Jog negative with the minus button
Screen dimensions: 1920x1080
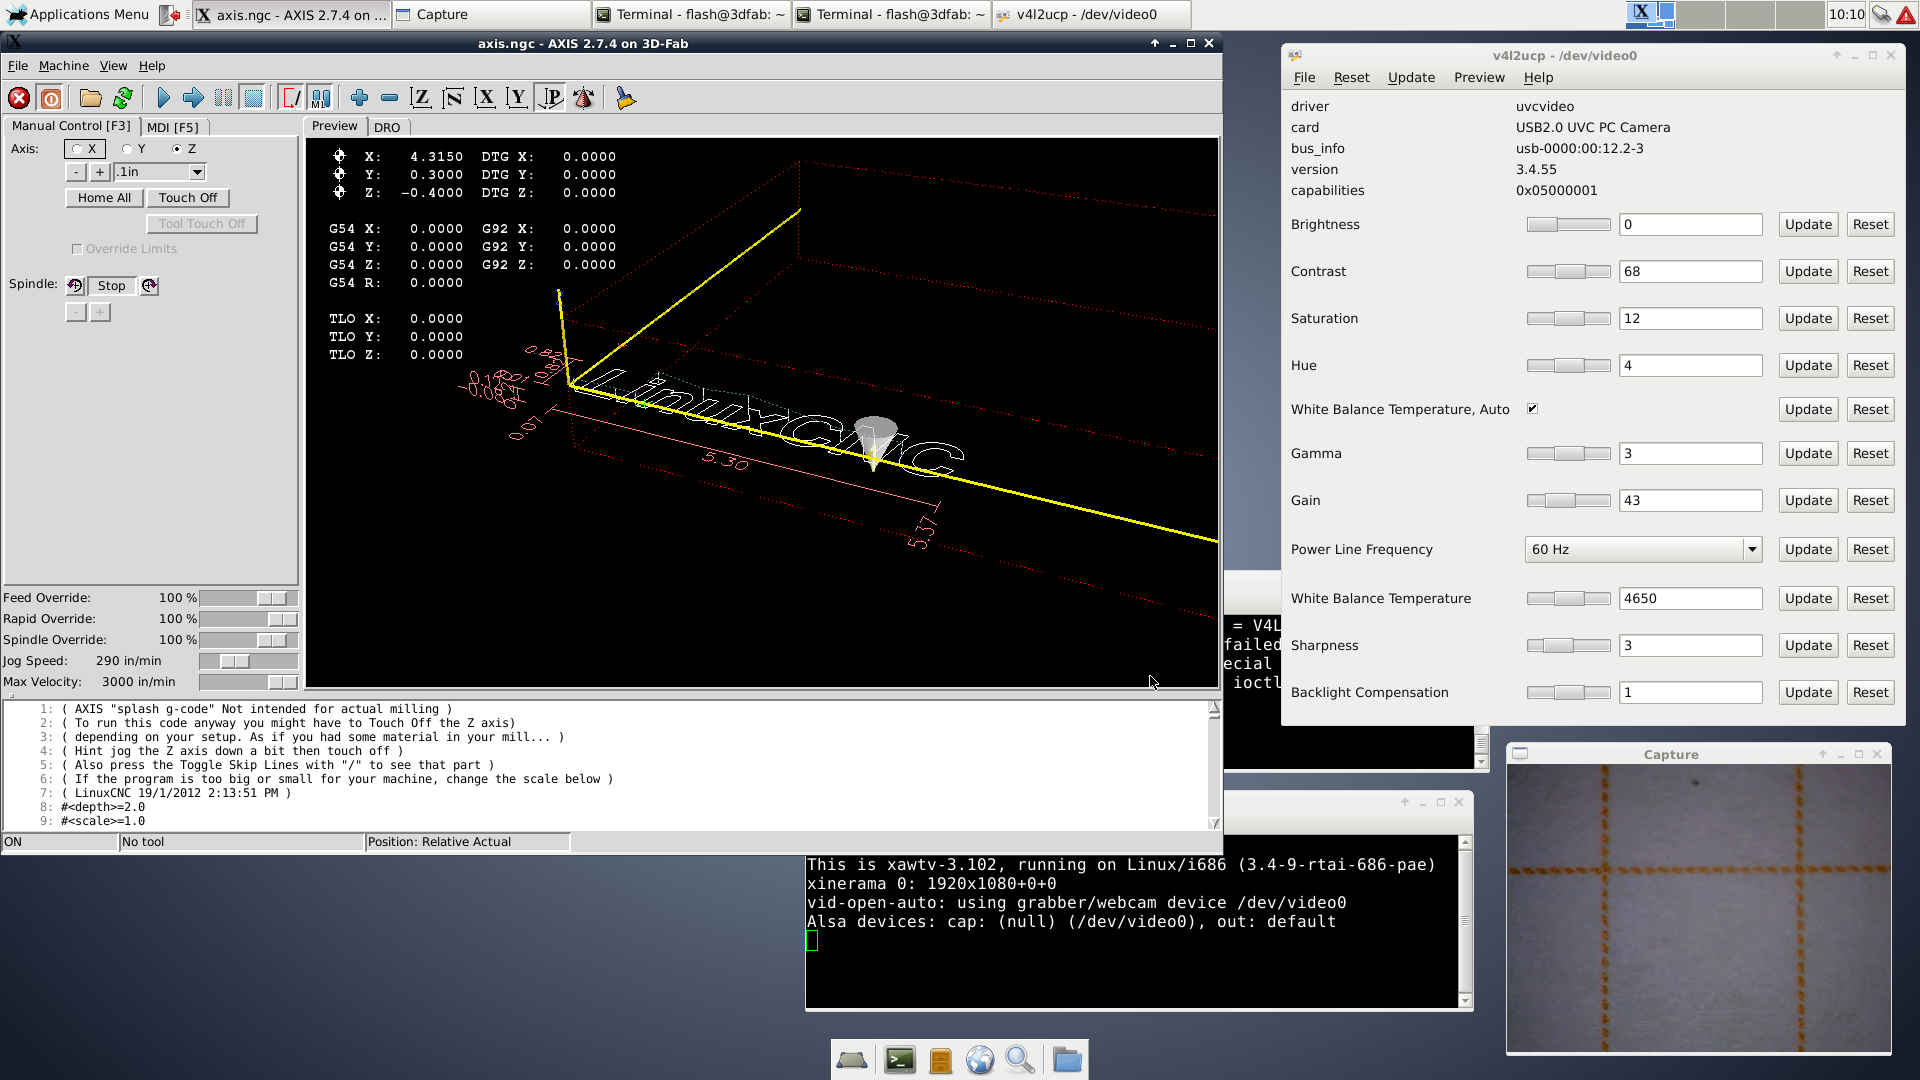(x=76, y=172)
